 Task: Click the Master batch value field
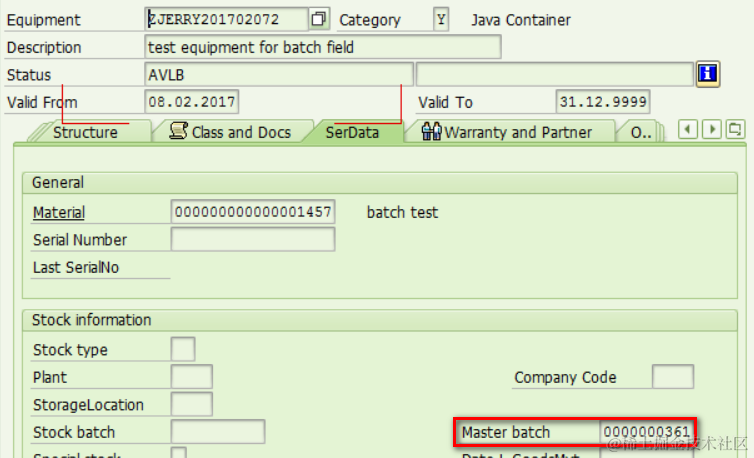pos(646,432)
